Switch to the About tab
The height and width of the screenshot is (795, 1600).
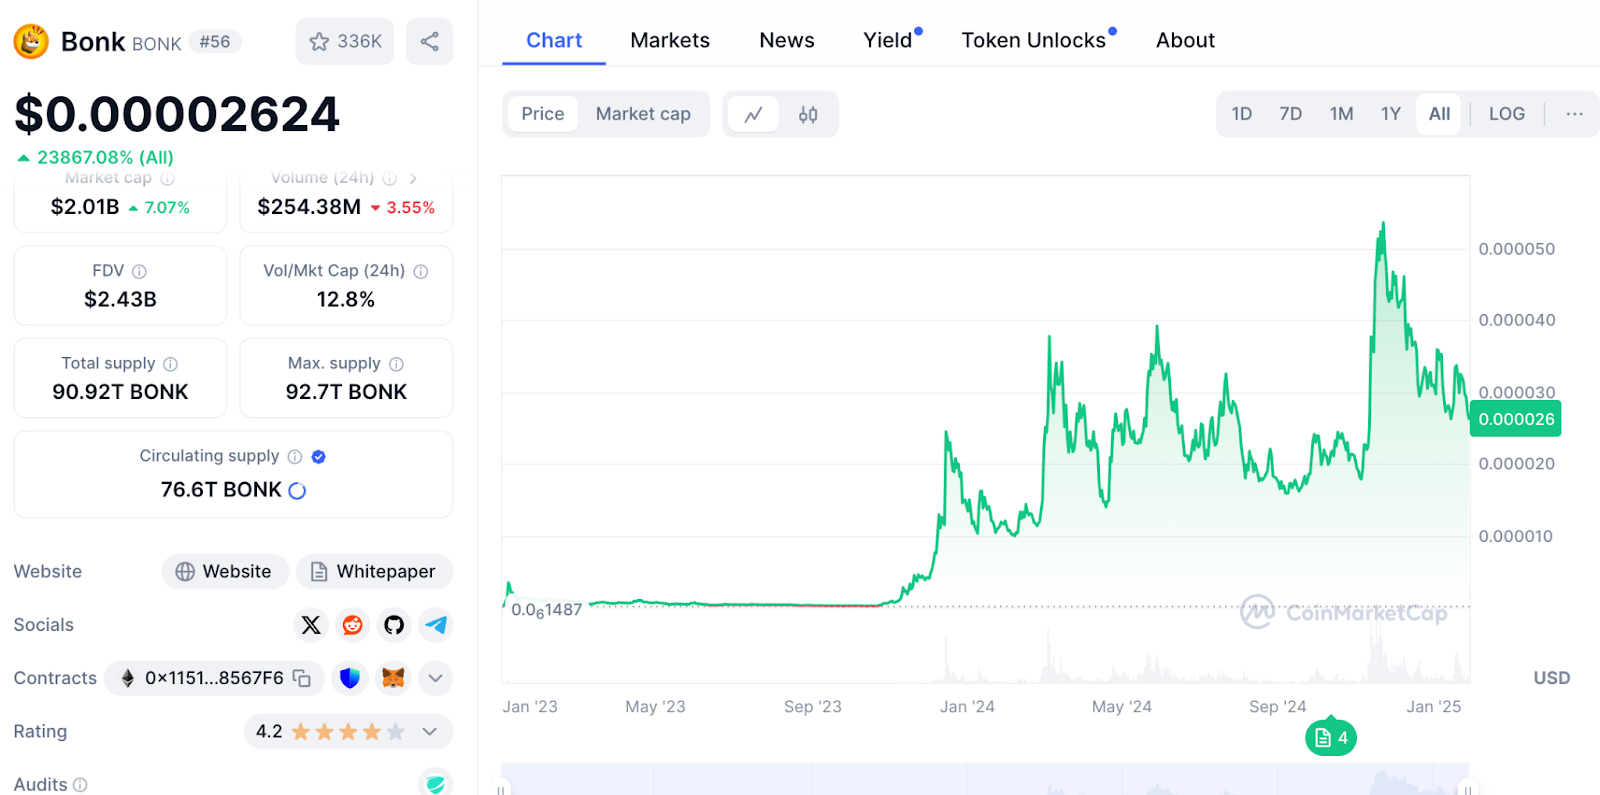click(1185, 40)
